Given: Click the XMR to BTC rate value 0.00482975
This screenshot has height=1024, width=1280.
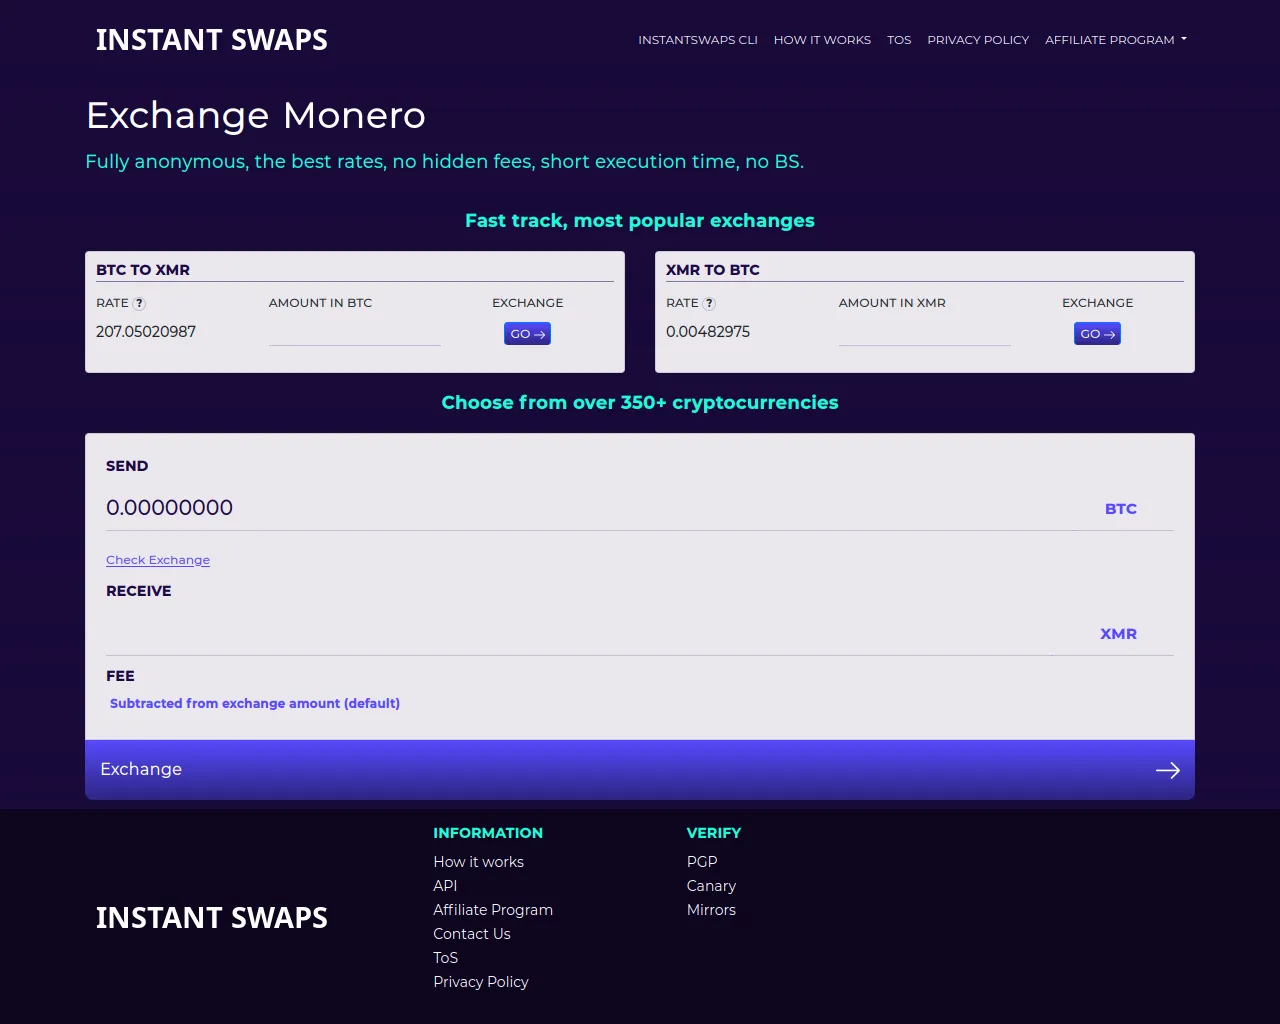Looking at the screenshot, I should (x=708, y=332).
